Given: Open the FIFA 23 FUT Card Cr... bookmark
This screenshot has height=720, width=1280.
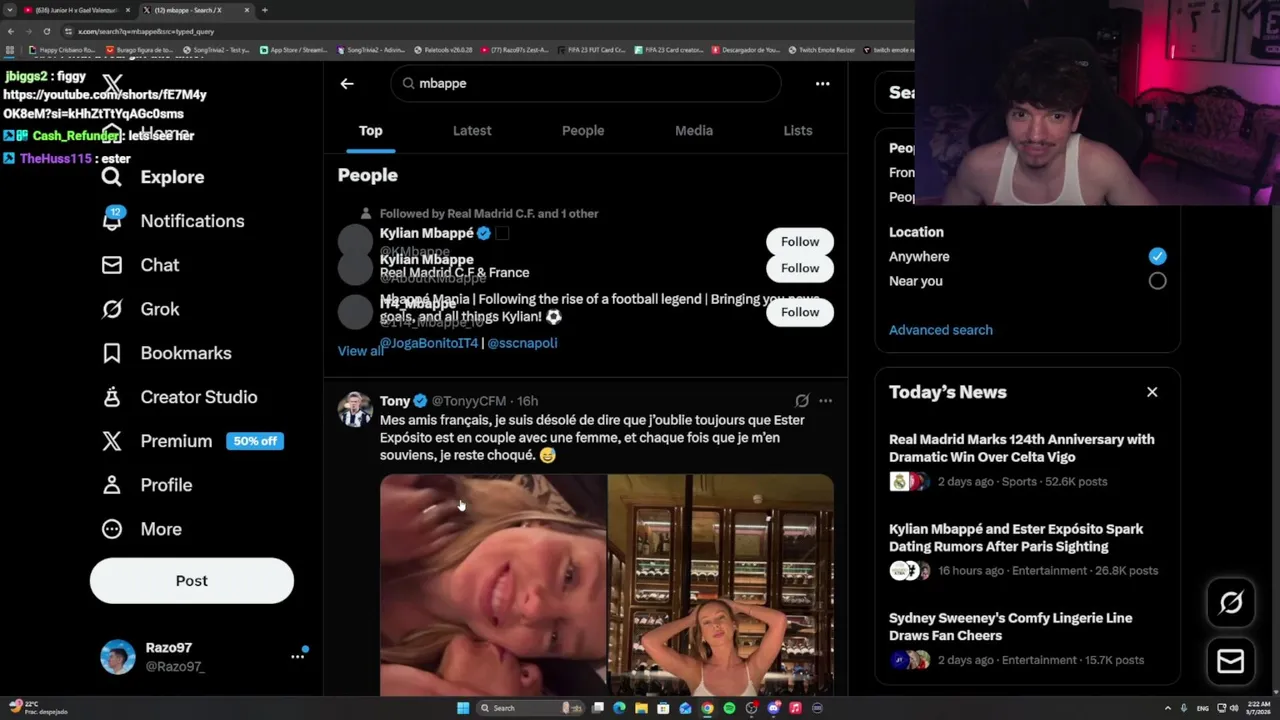Looking at the screenshot, I should pyautogui.click(x=593, y=50).
